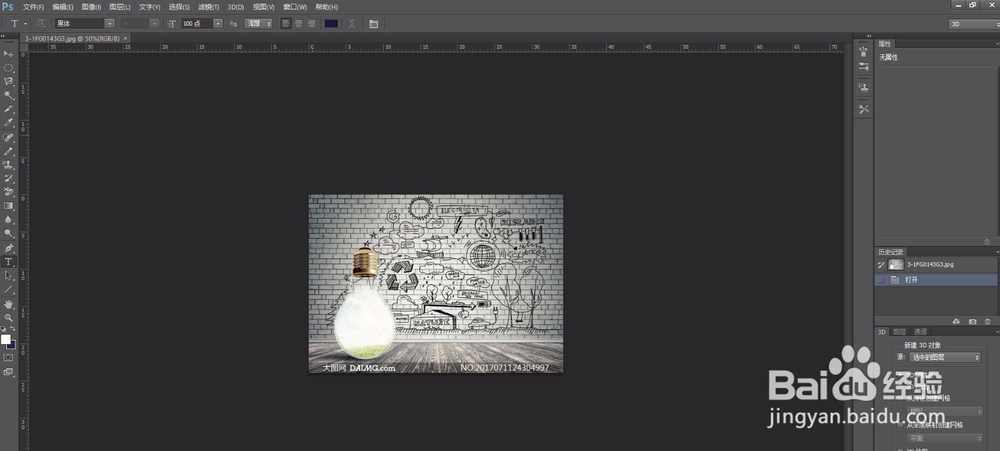
Task: Select the Crop tool
Action: click(x=9, y=109)
